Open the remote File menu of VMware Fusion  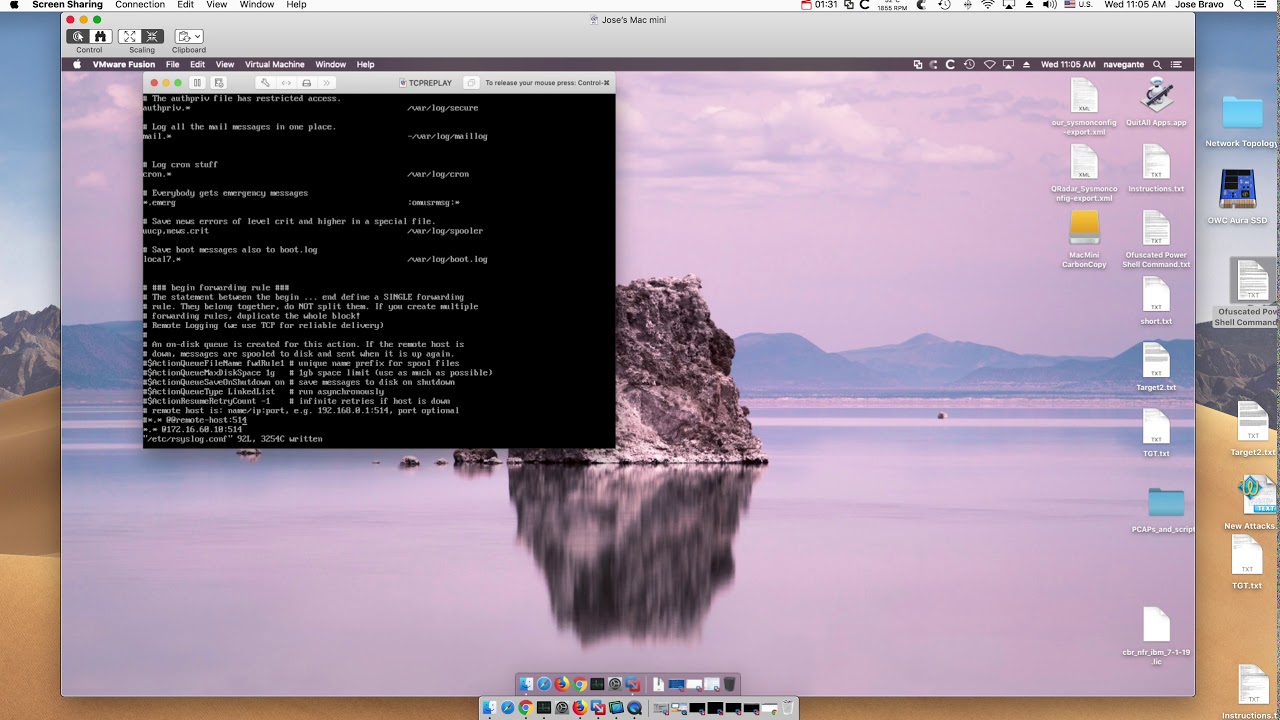(x=173, y=65)
